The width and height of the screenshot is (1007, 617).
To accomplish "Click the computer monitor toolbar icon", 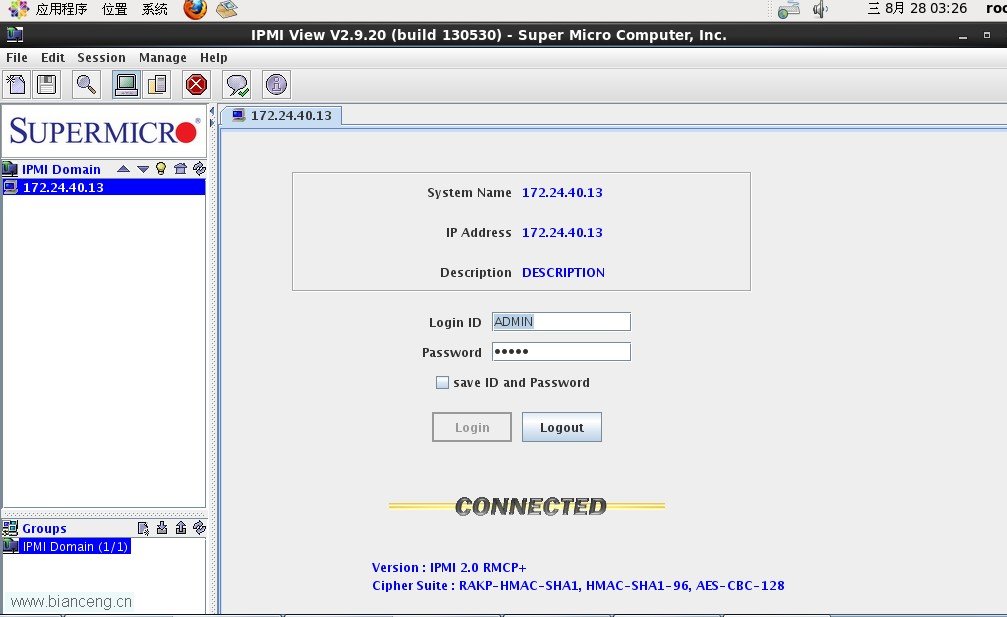I will [x=126, y=85].
